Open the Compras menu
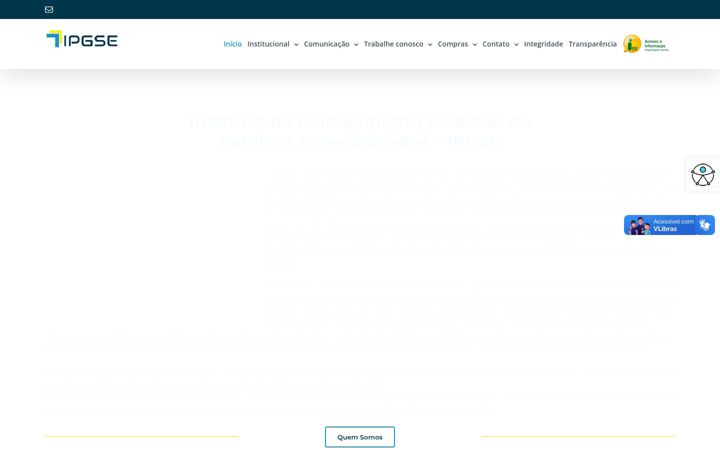The image size is (720, 450). (x=453, y=44)
